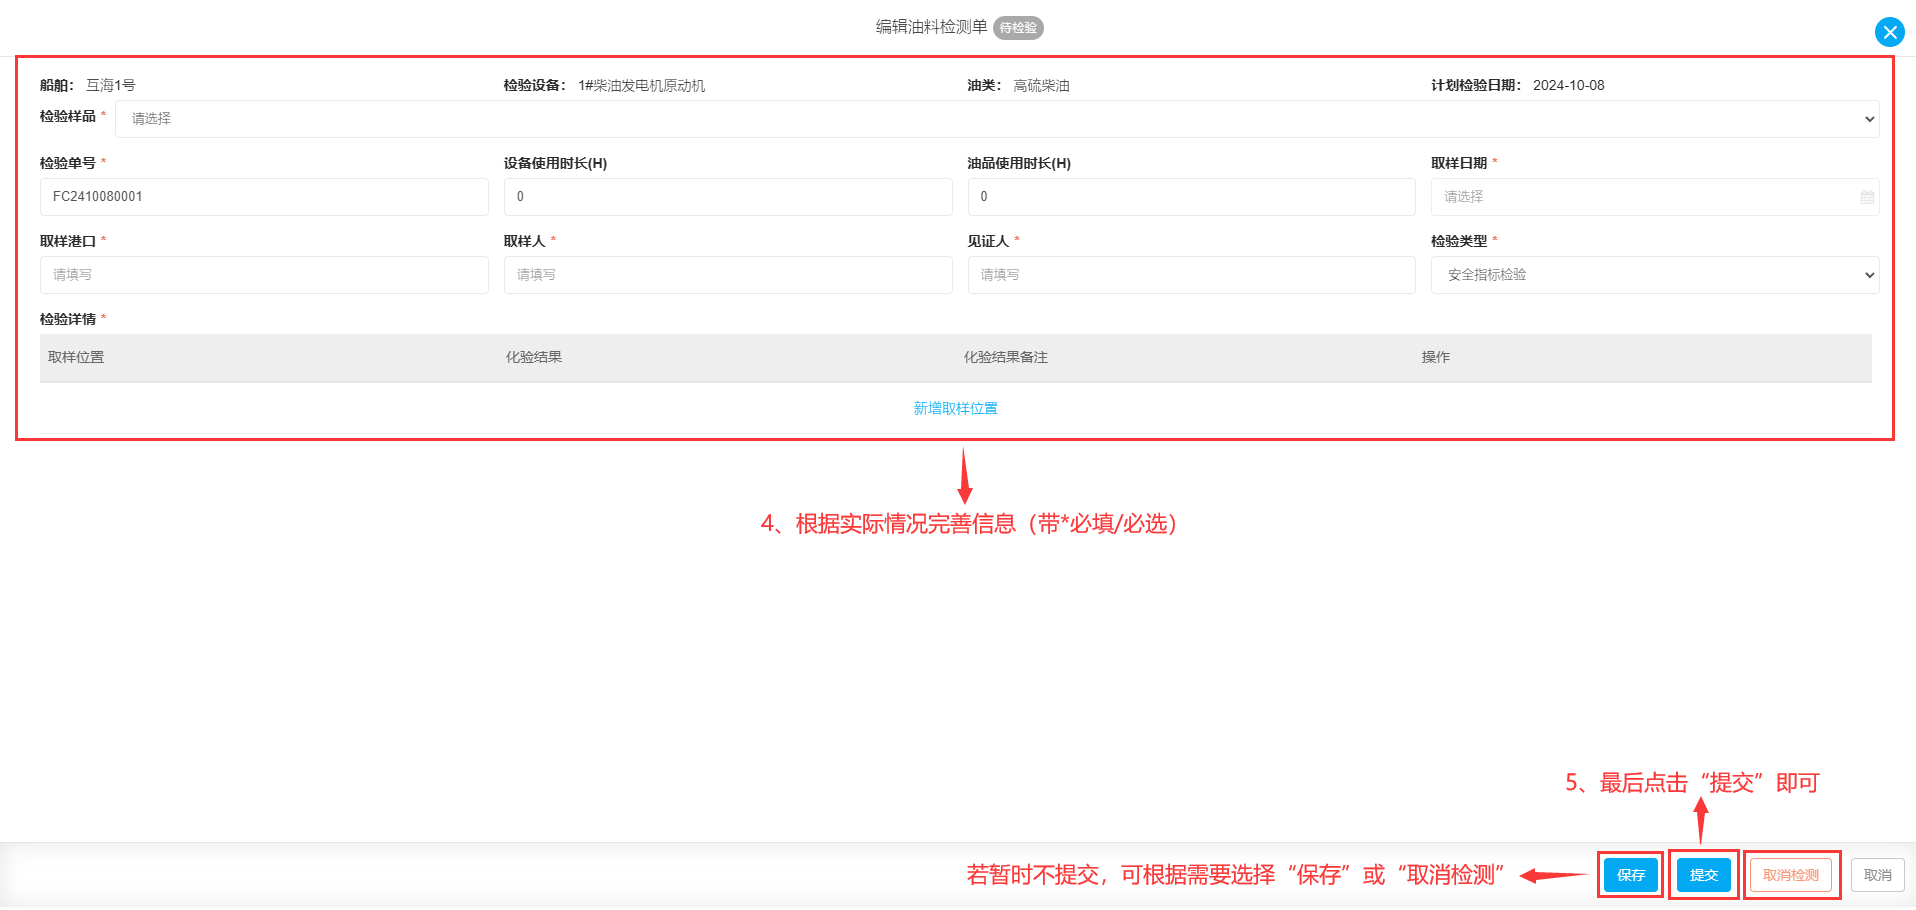Click the ship name 互海1号
Viewport: 1916px width, 910px height.
click(111, 85)
